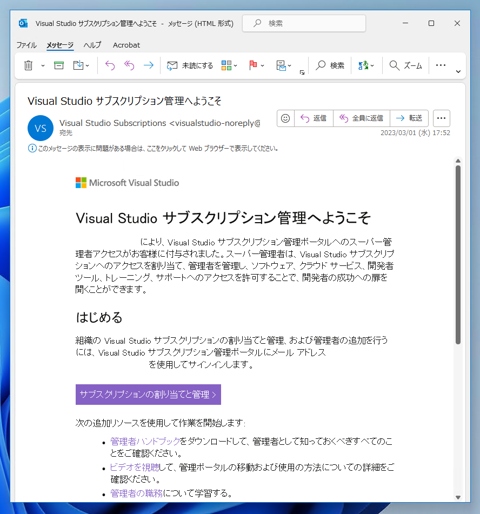This screenshot has width=480, height=514.
Task: Open ribbon more commands ellipsis
Action: pyautogui.click(x=441, y=65)
